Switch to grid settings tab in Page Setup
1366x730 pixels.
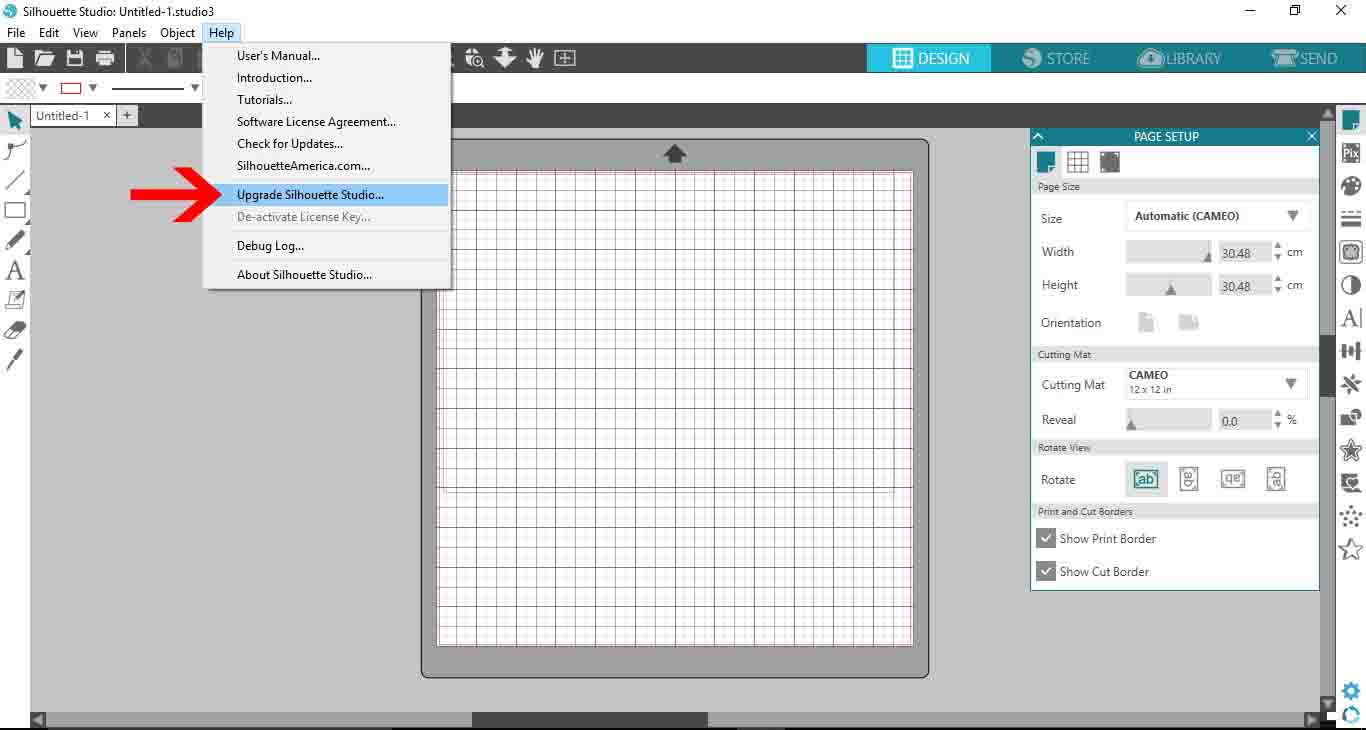tap(1077, 162)
